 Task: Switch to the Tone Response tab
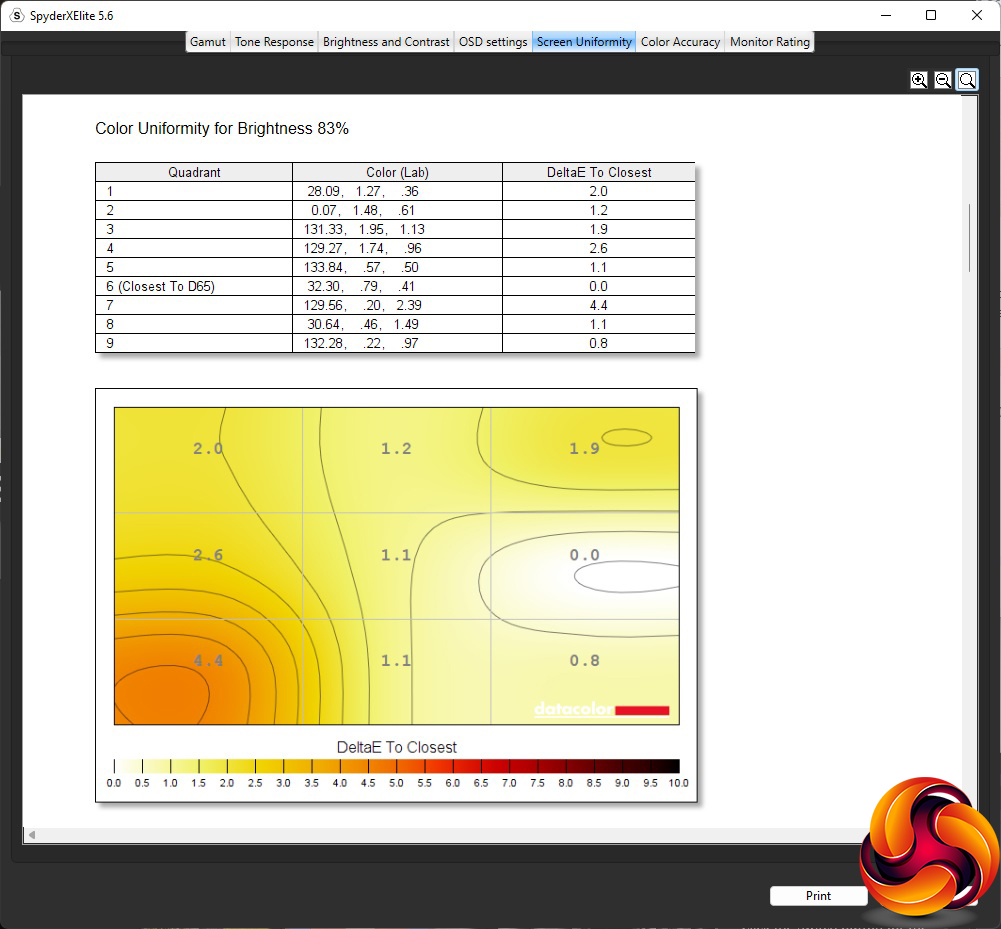(x=275, y=42)
